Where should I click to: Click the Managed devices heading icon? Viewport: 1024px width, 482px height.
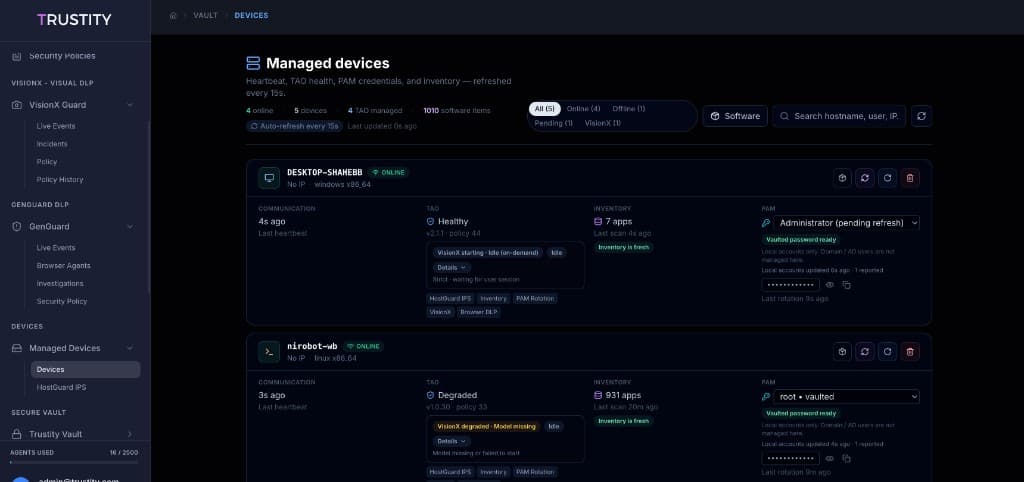[x=253, y=63]
